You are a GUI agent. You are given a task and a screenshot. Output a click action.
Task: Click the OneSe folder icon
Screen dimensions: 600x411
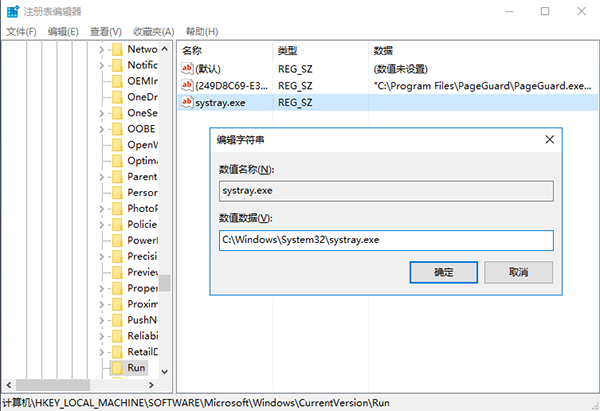(117, 113)
